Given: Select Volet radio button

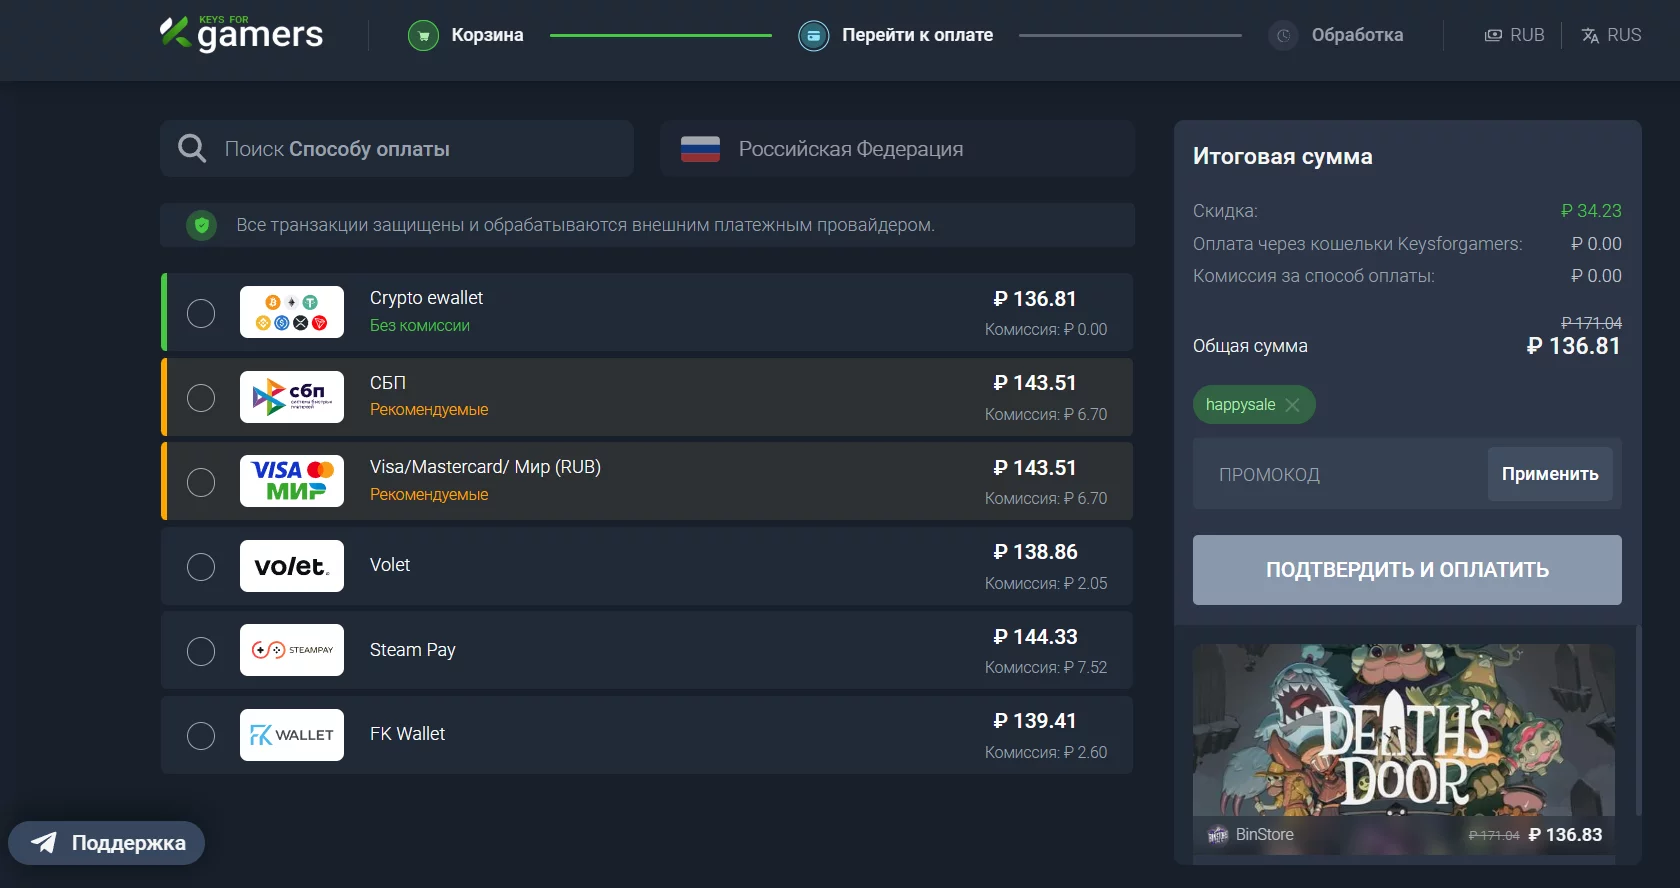Looking at the screenshot, I should [201, 567].
